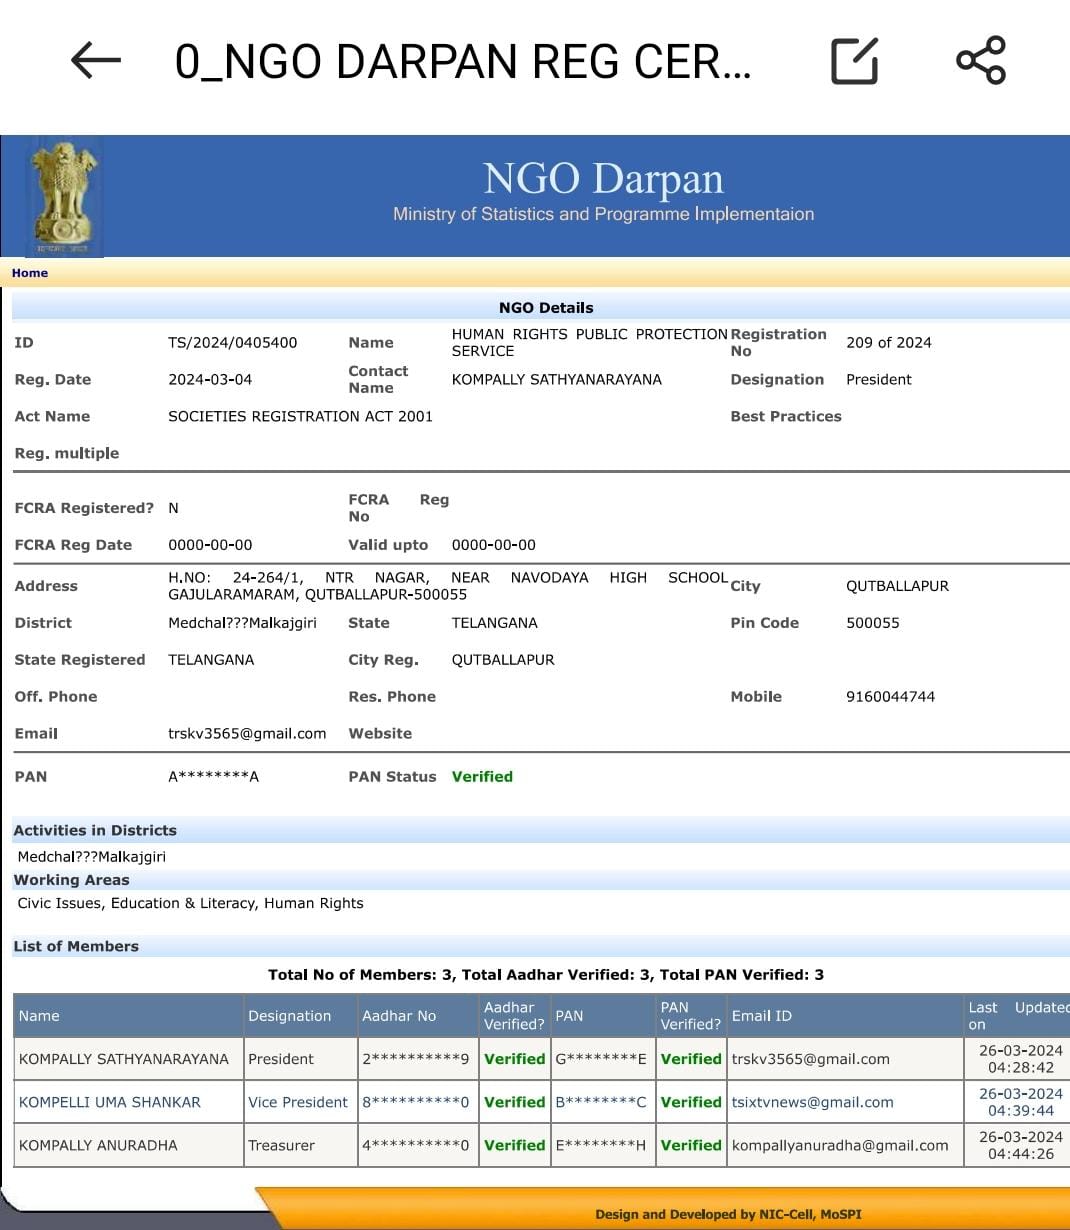This screenshot has height=1230, width=1070.
Task: Click the organisation PAN A********A
Action: click(x=213, y=777)
